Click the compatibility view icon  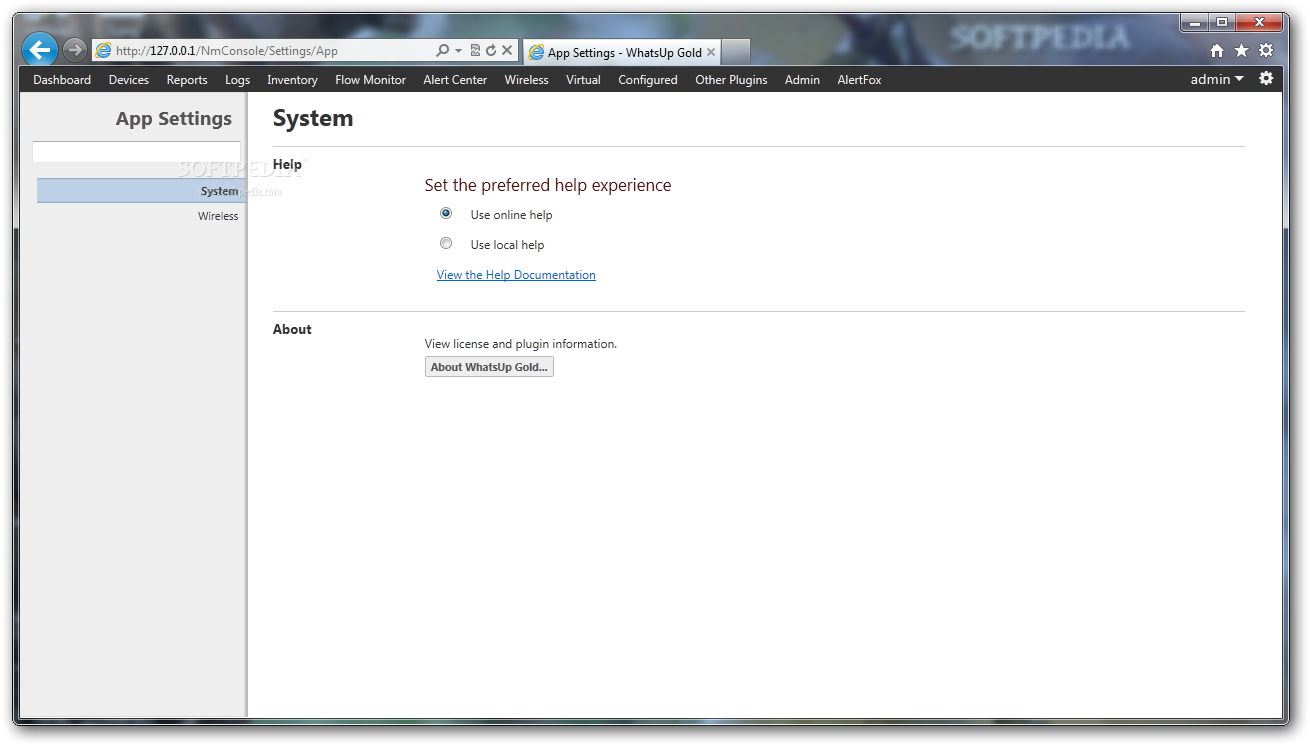pyautogui.click(x=475, y=50)
